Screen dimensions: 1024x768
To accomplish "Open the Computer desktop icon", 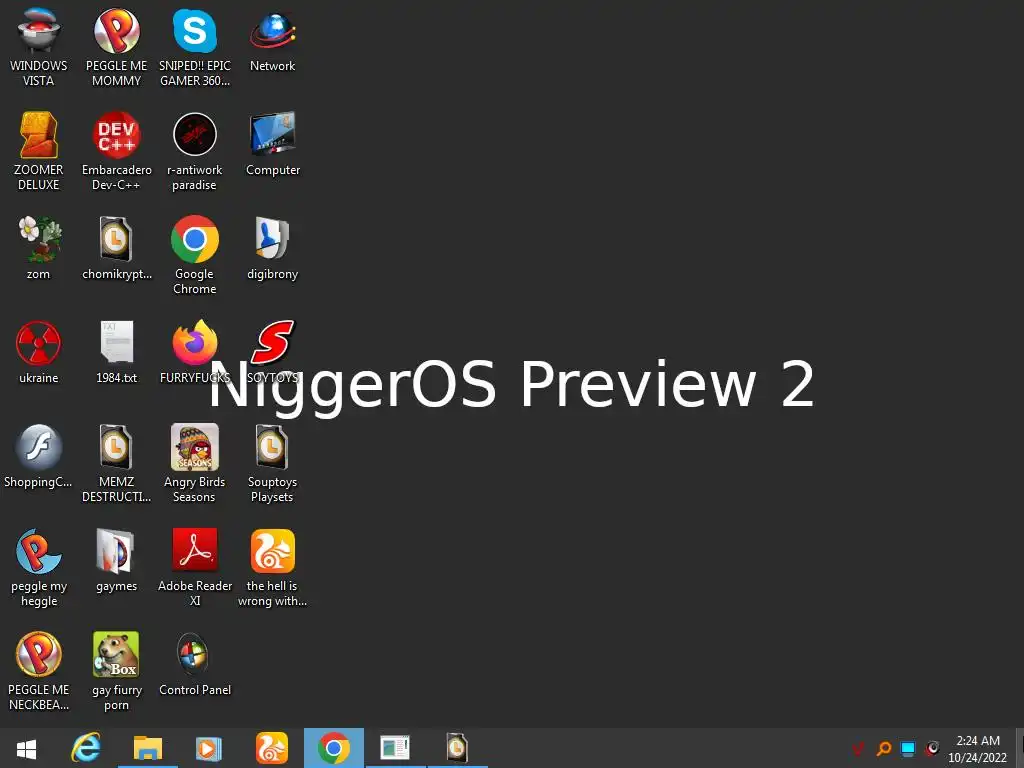I will pyautogui.click(x=272, y=144).
